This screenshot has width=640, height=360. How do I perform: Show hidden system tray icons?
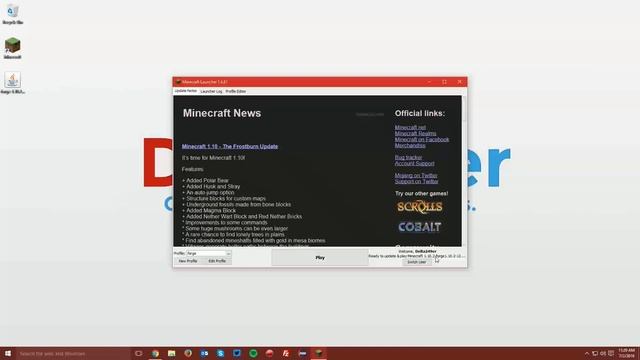coord(587,353)
